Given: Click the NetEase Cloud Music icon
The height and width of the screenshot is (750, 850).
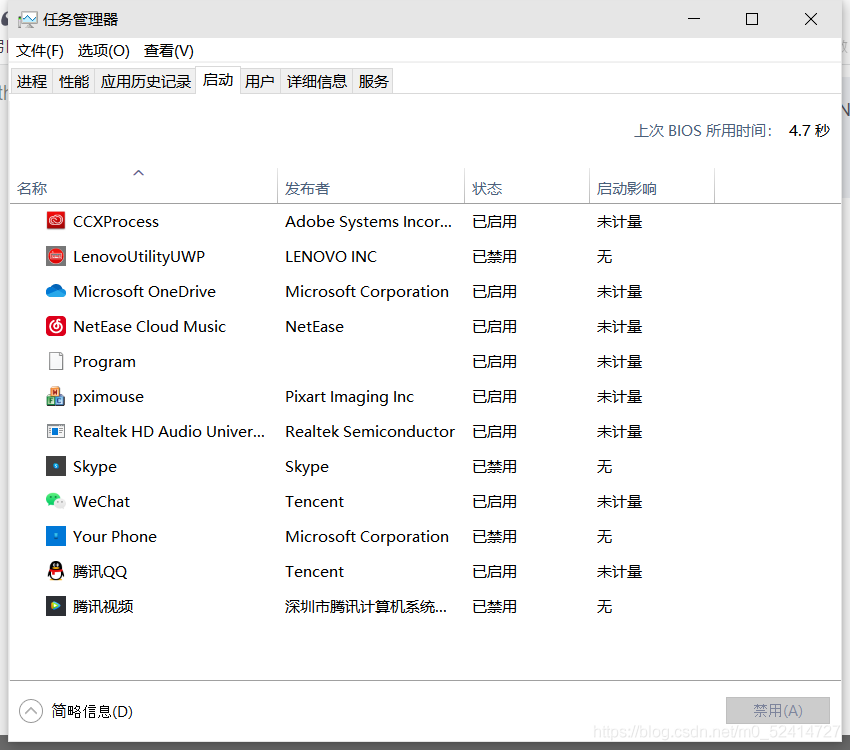Looking at the screenshot, I should pos(56,326).
